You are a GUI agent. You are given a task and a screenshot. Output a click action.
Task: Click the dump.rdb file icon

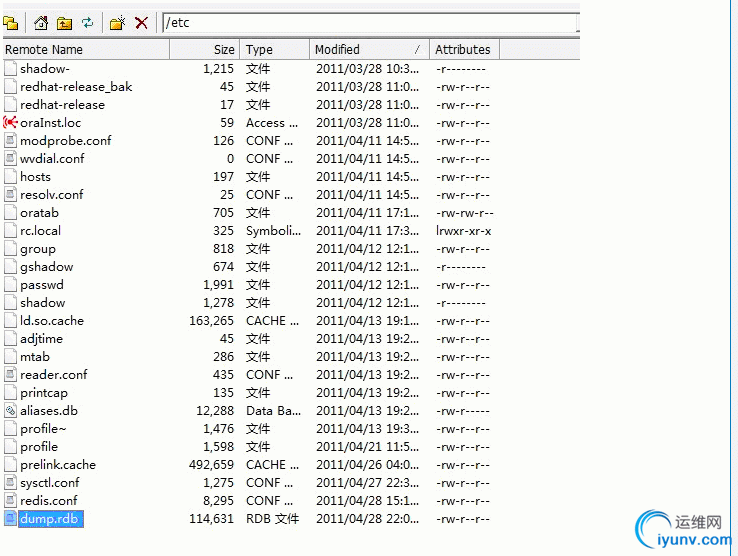point(10,519)
